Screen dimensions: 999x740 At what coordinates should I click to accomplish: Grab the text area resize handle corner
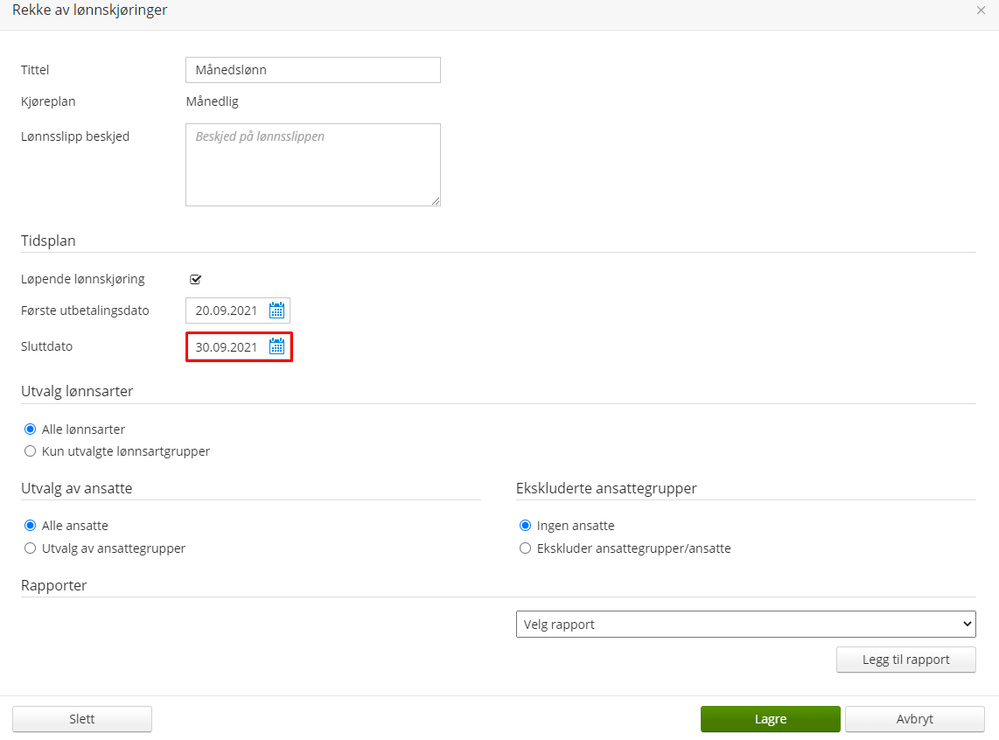coord(436,201)
